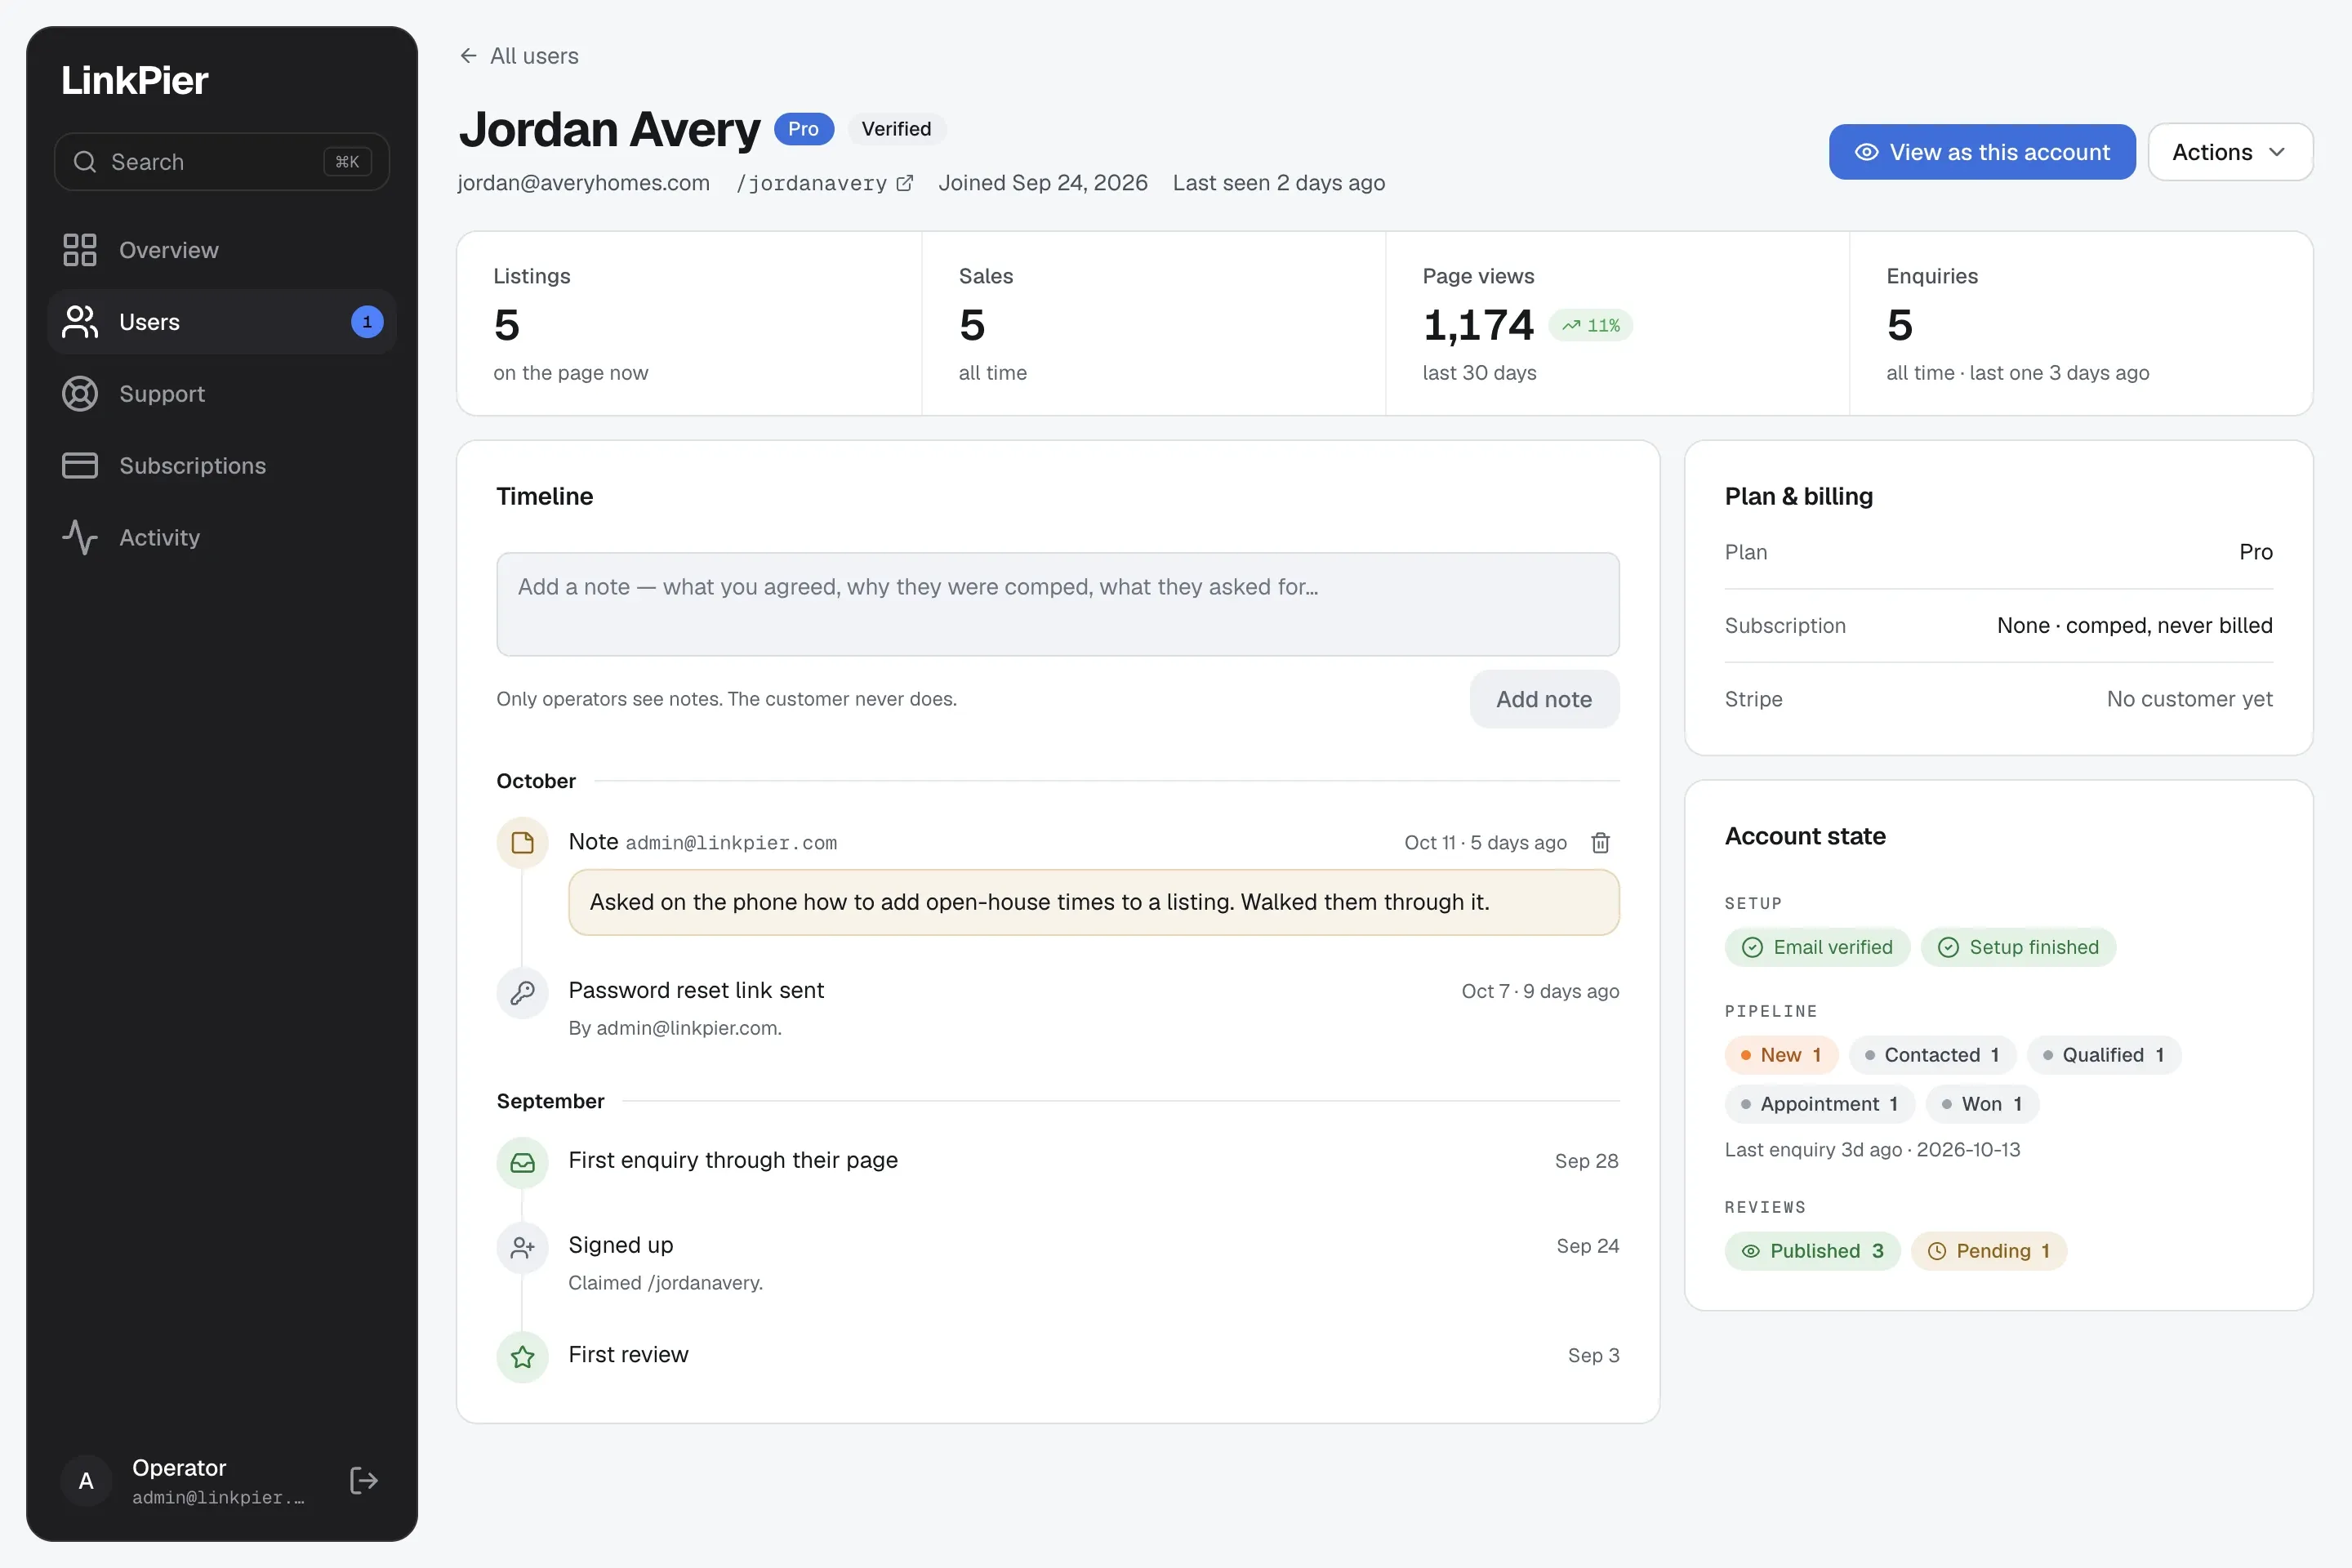The width and height of the screenshot is (2352, 1568).
Task: Click the Pending reviews chip
Action: coord(1988,1251)
